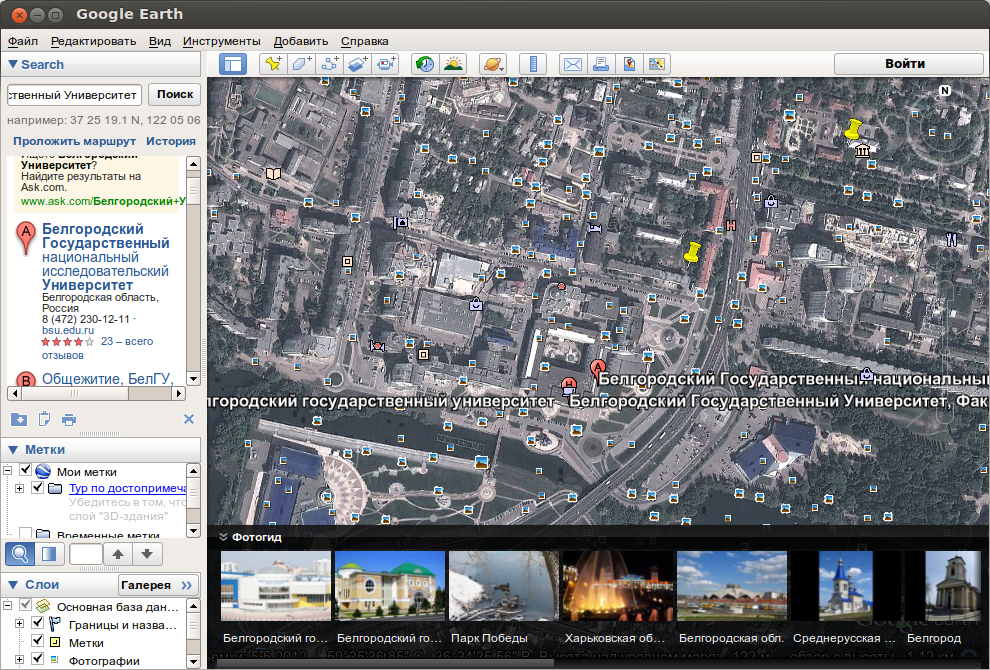Expand the Границы и названия tree node
This screenshot has height=670, width=990.
pyautogui.click(x=20, y=624)
